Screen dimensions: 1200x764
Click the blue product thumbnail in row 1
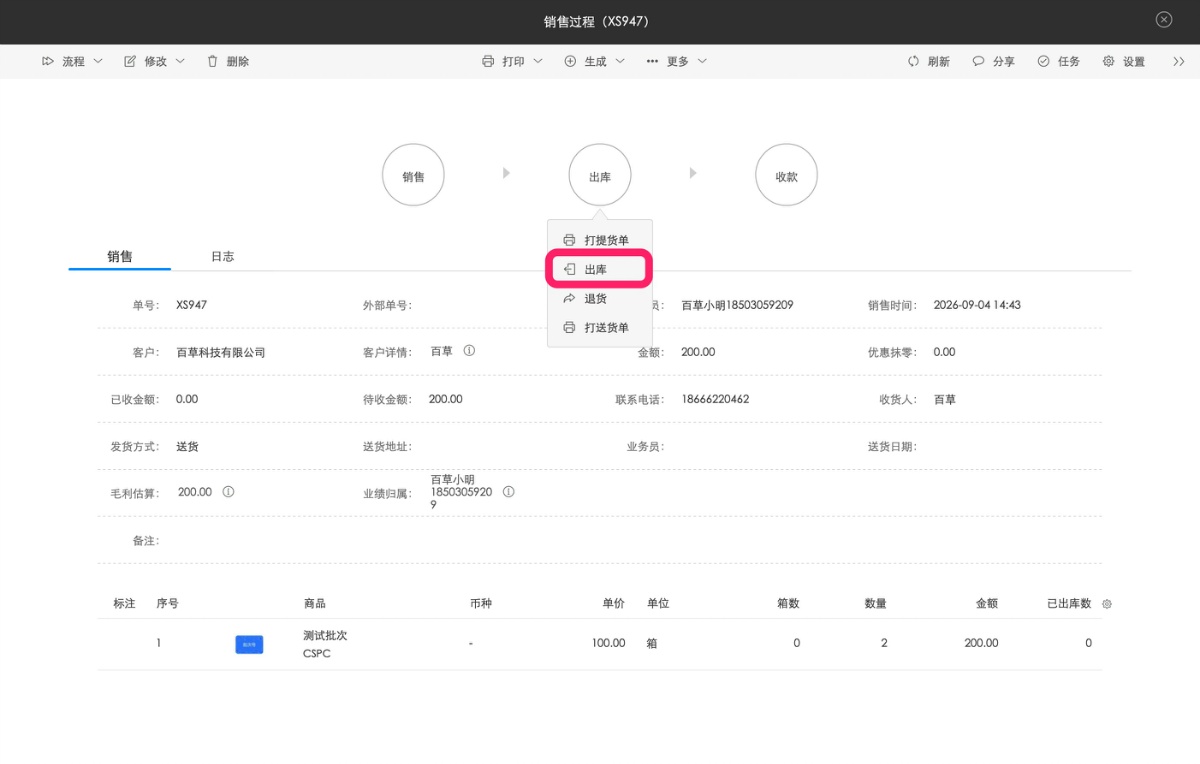point(249,644)
